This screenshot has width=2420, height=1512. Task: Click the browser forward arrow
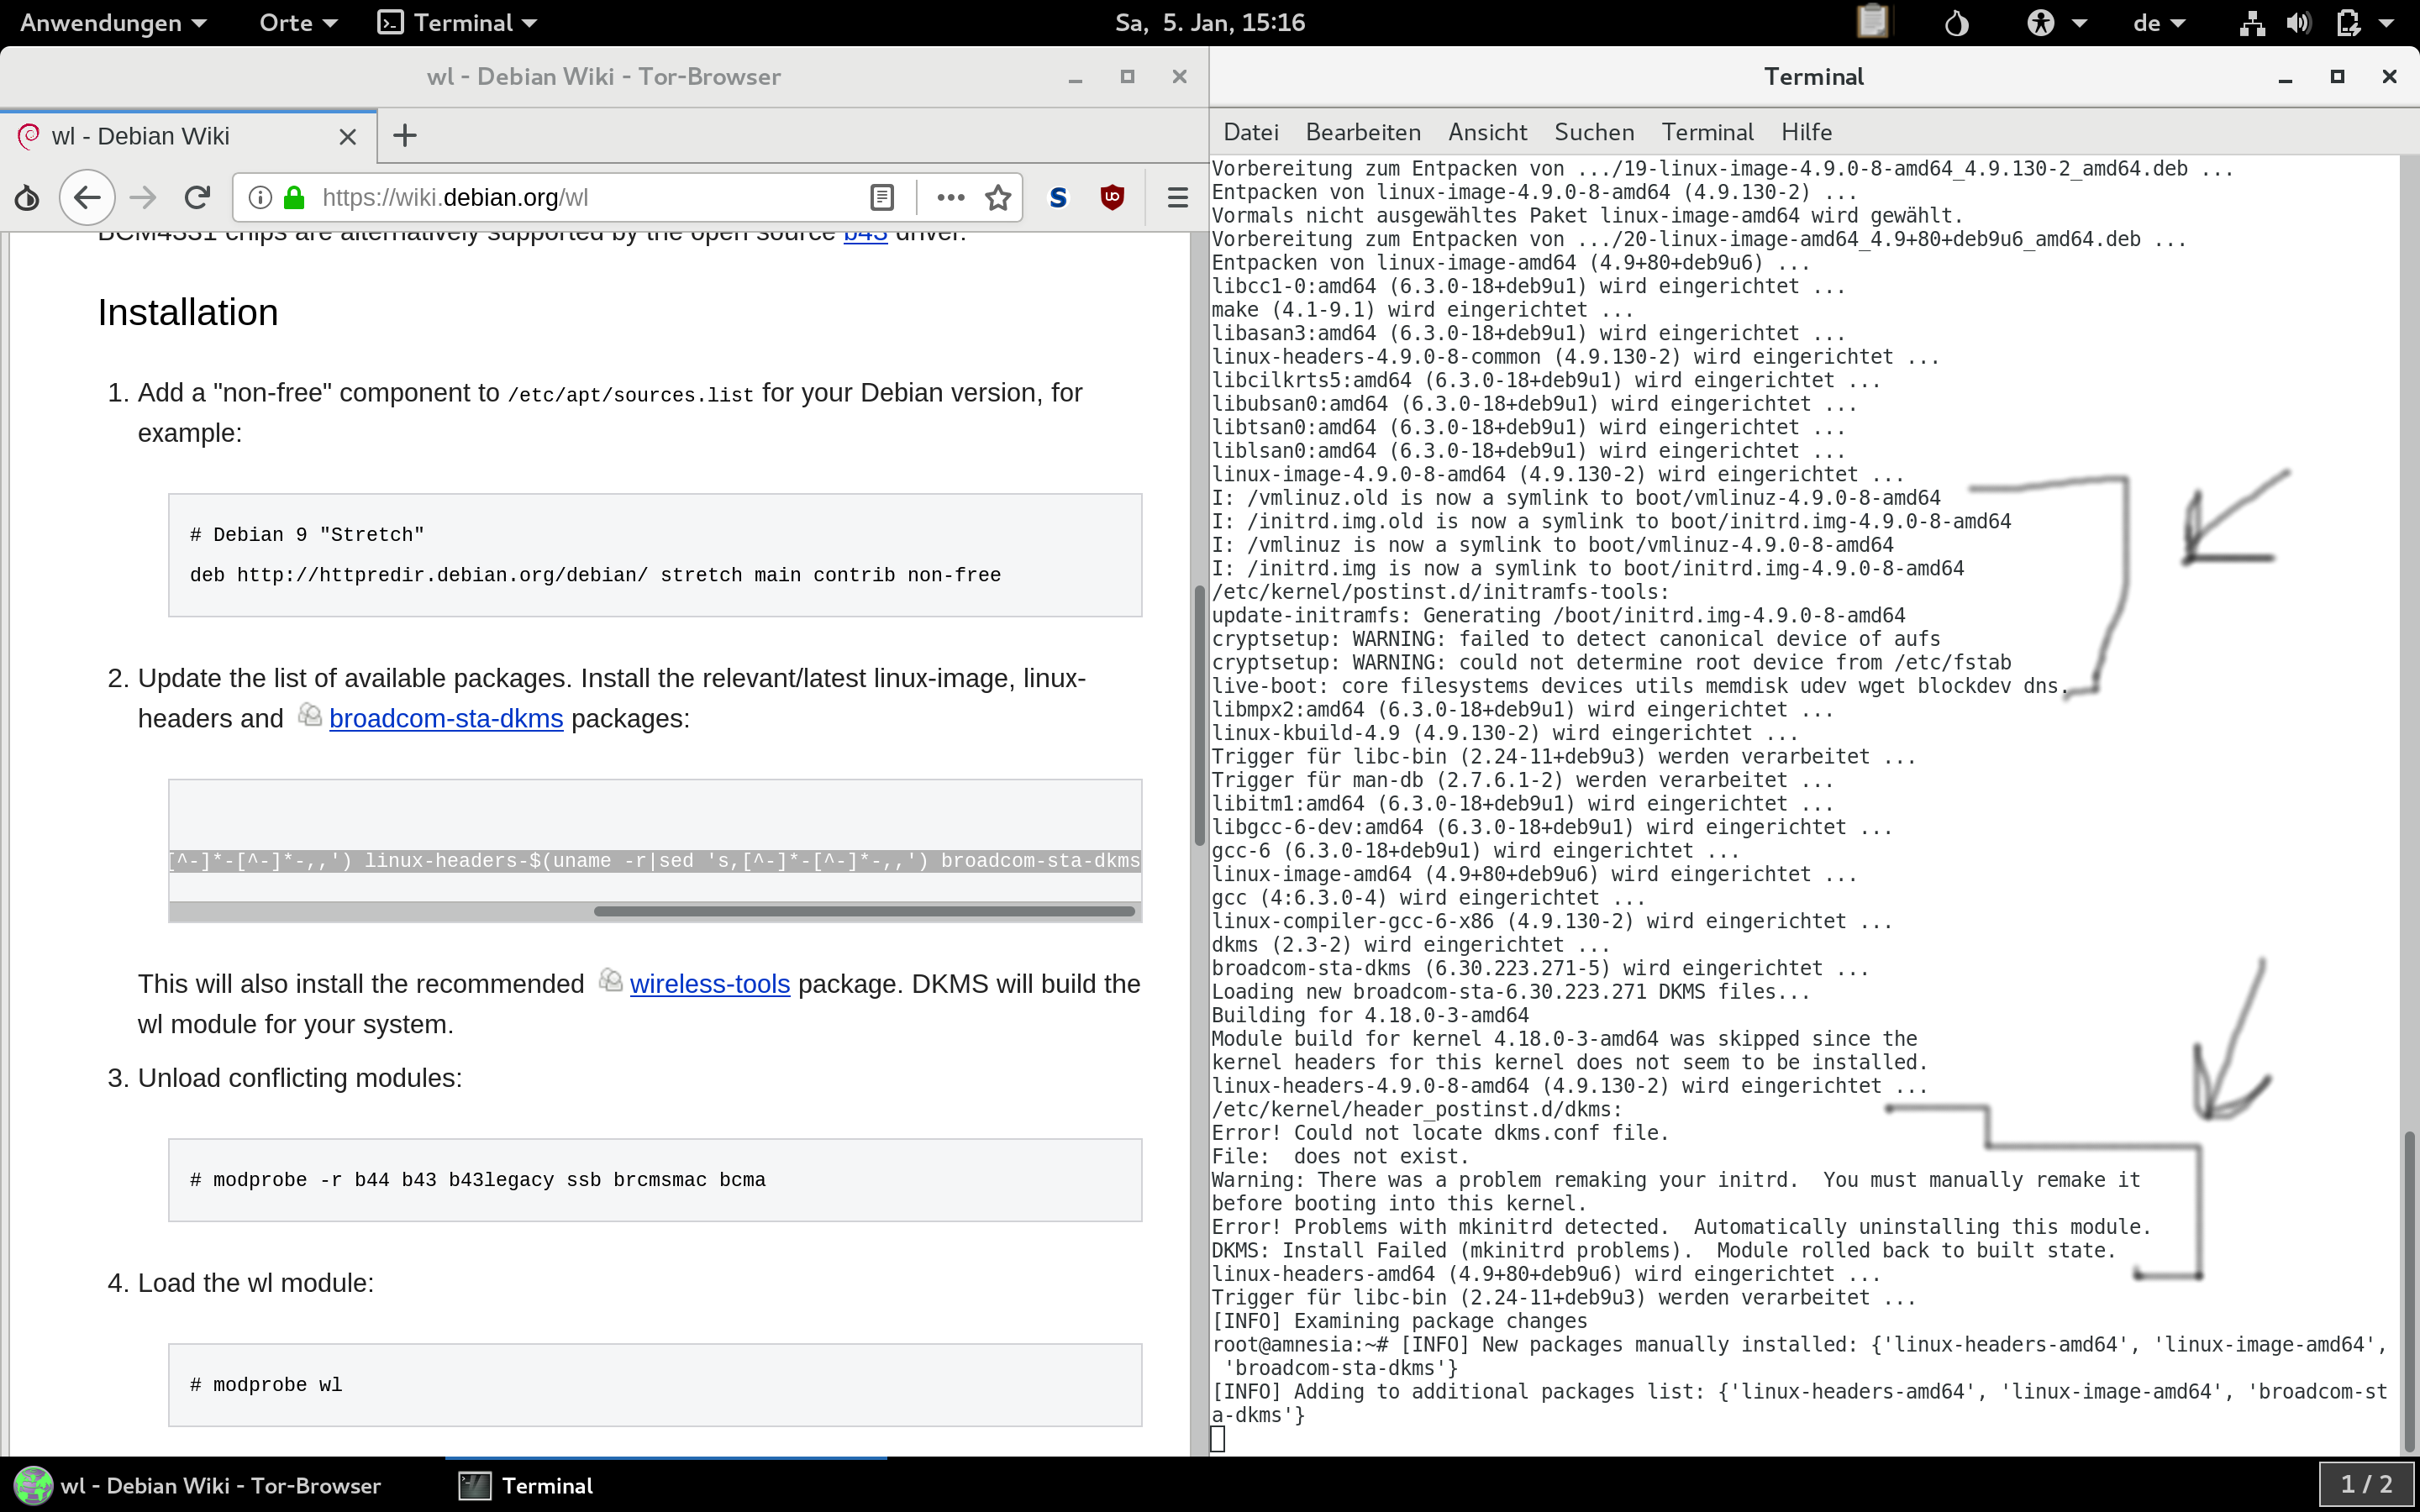coord(143,198)
